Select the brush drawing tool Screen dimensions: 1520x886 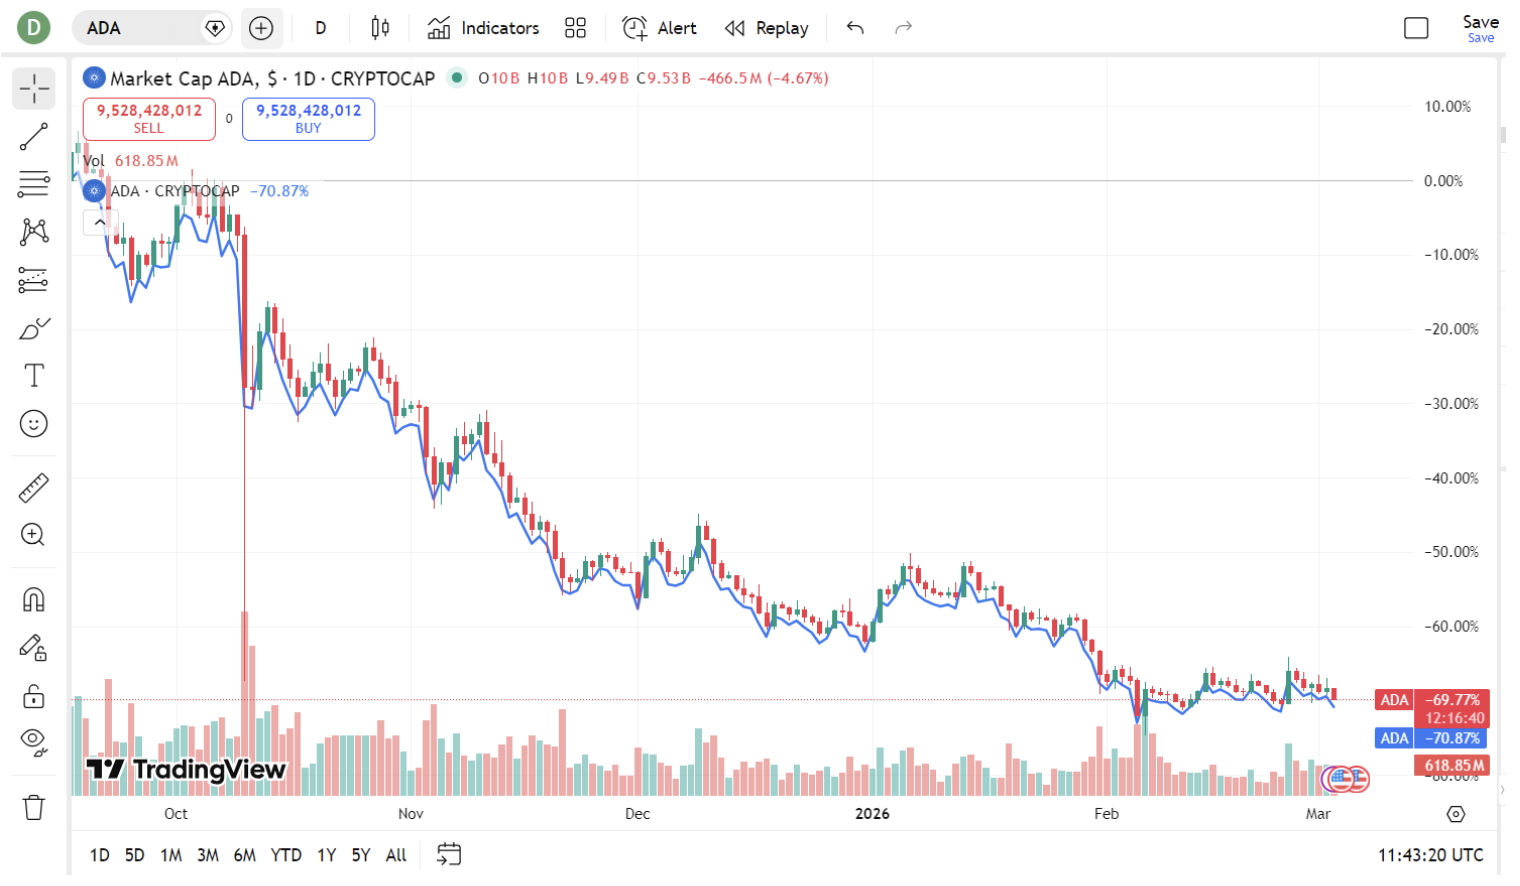(33, 327)
